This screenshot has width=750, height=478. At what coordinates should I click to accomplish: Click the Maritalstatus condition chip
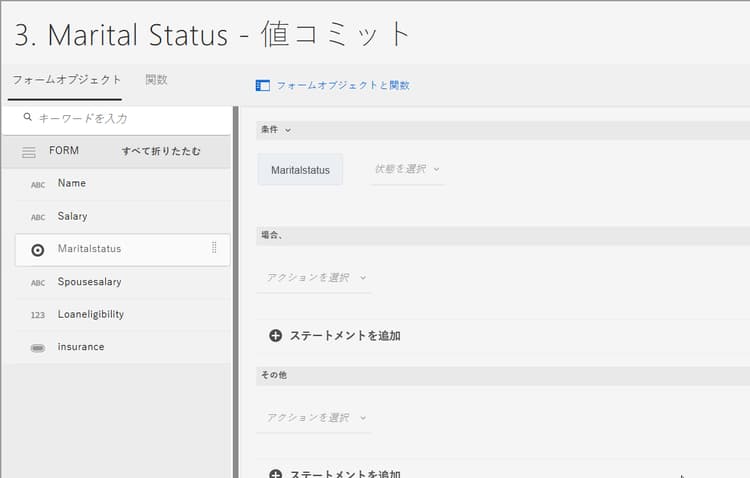click(300, 170)
